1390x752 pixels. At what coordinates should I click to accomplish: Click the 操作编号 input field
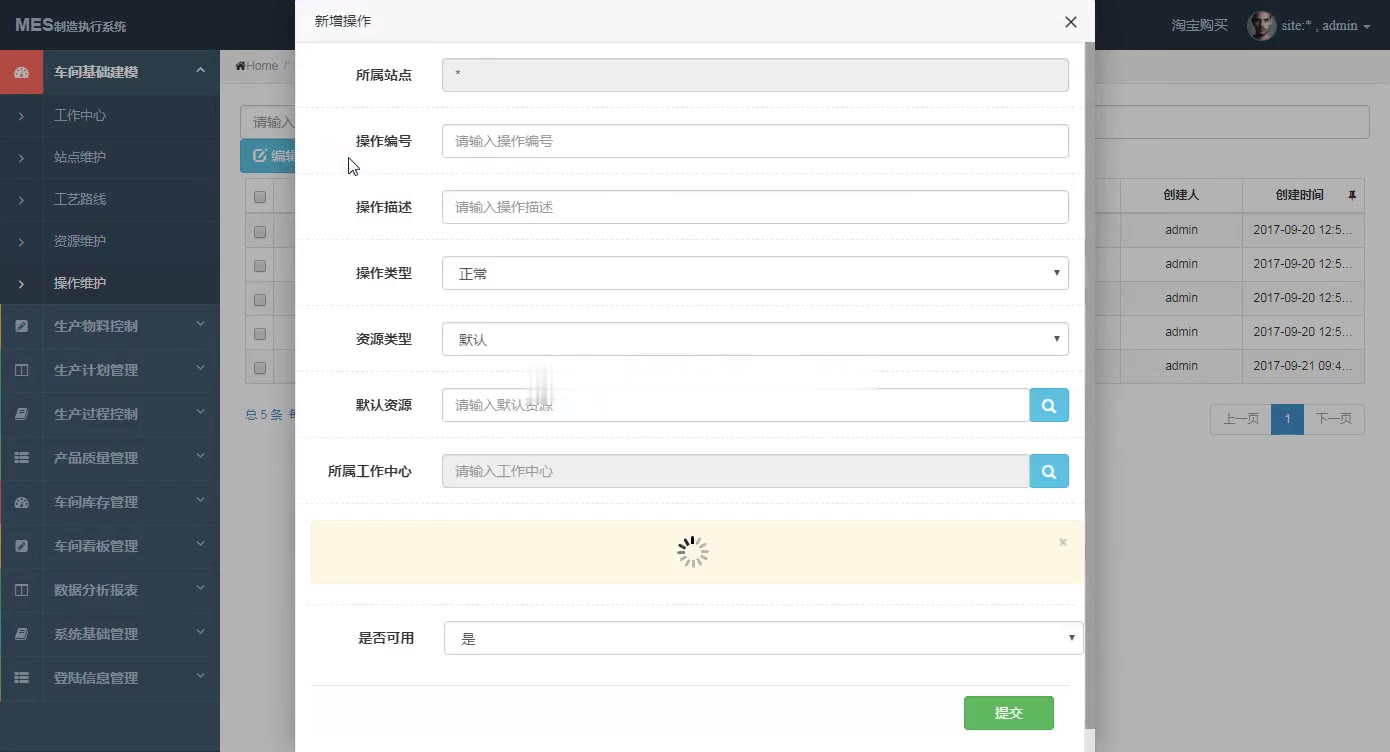click(755, 141)
